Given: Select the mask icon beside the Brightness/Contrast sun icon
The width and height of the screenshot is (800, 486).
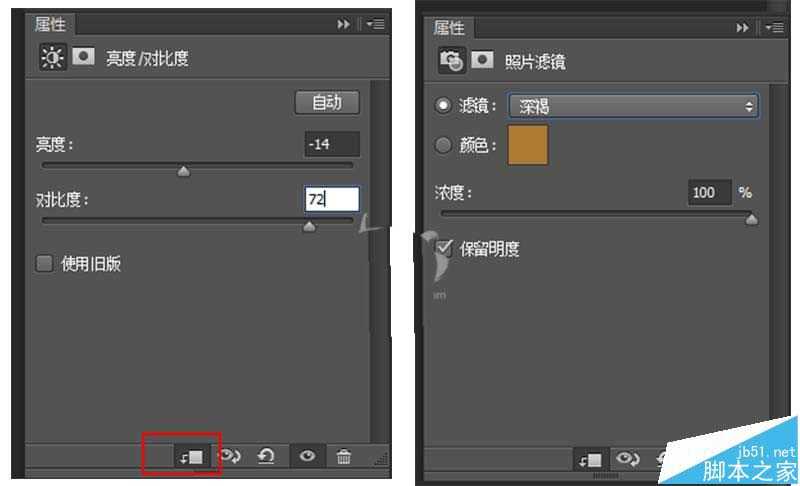Looking at the screenshot, I should (x=83, y=58).
